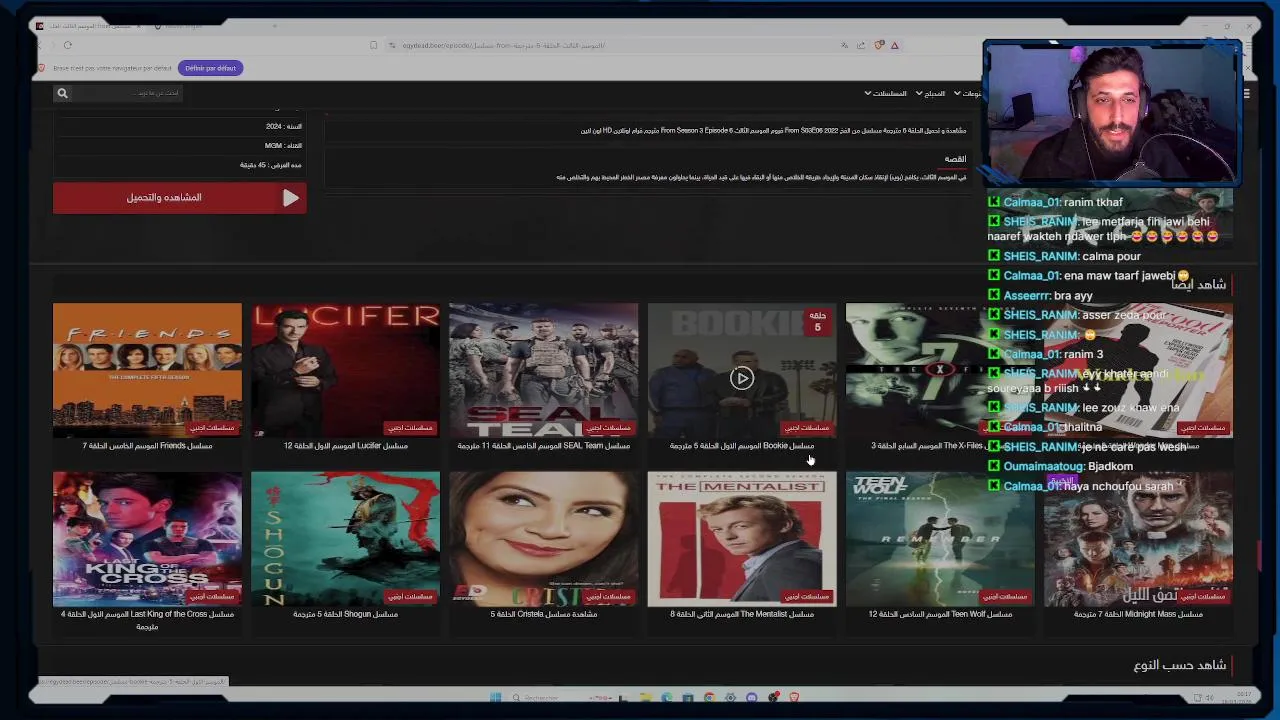Screen dimensions: 1280x720
Task: Click the Cristela episode 5 title link
Action: point(543,614)
